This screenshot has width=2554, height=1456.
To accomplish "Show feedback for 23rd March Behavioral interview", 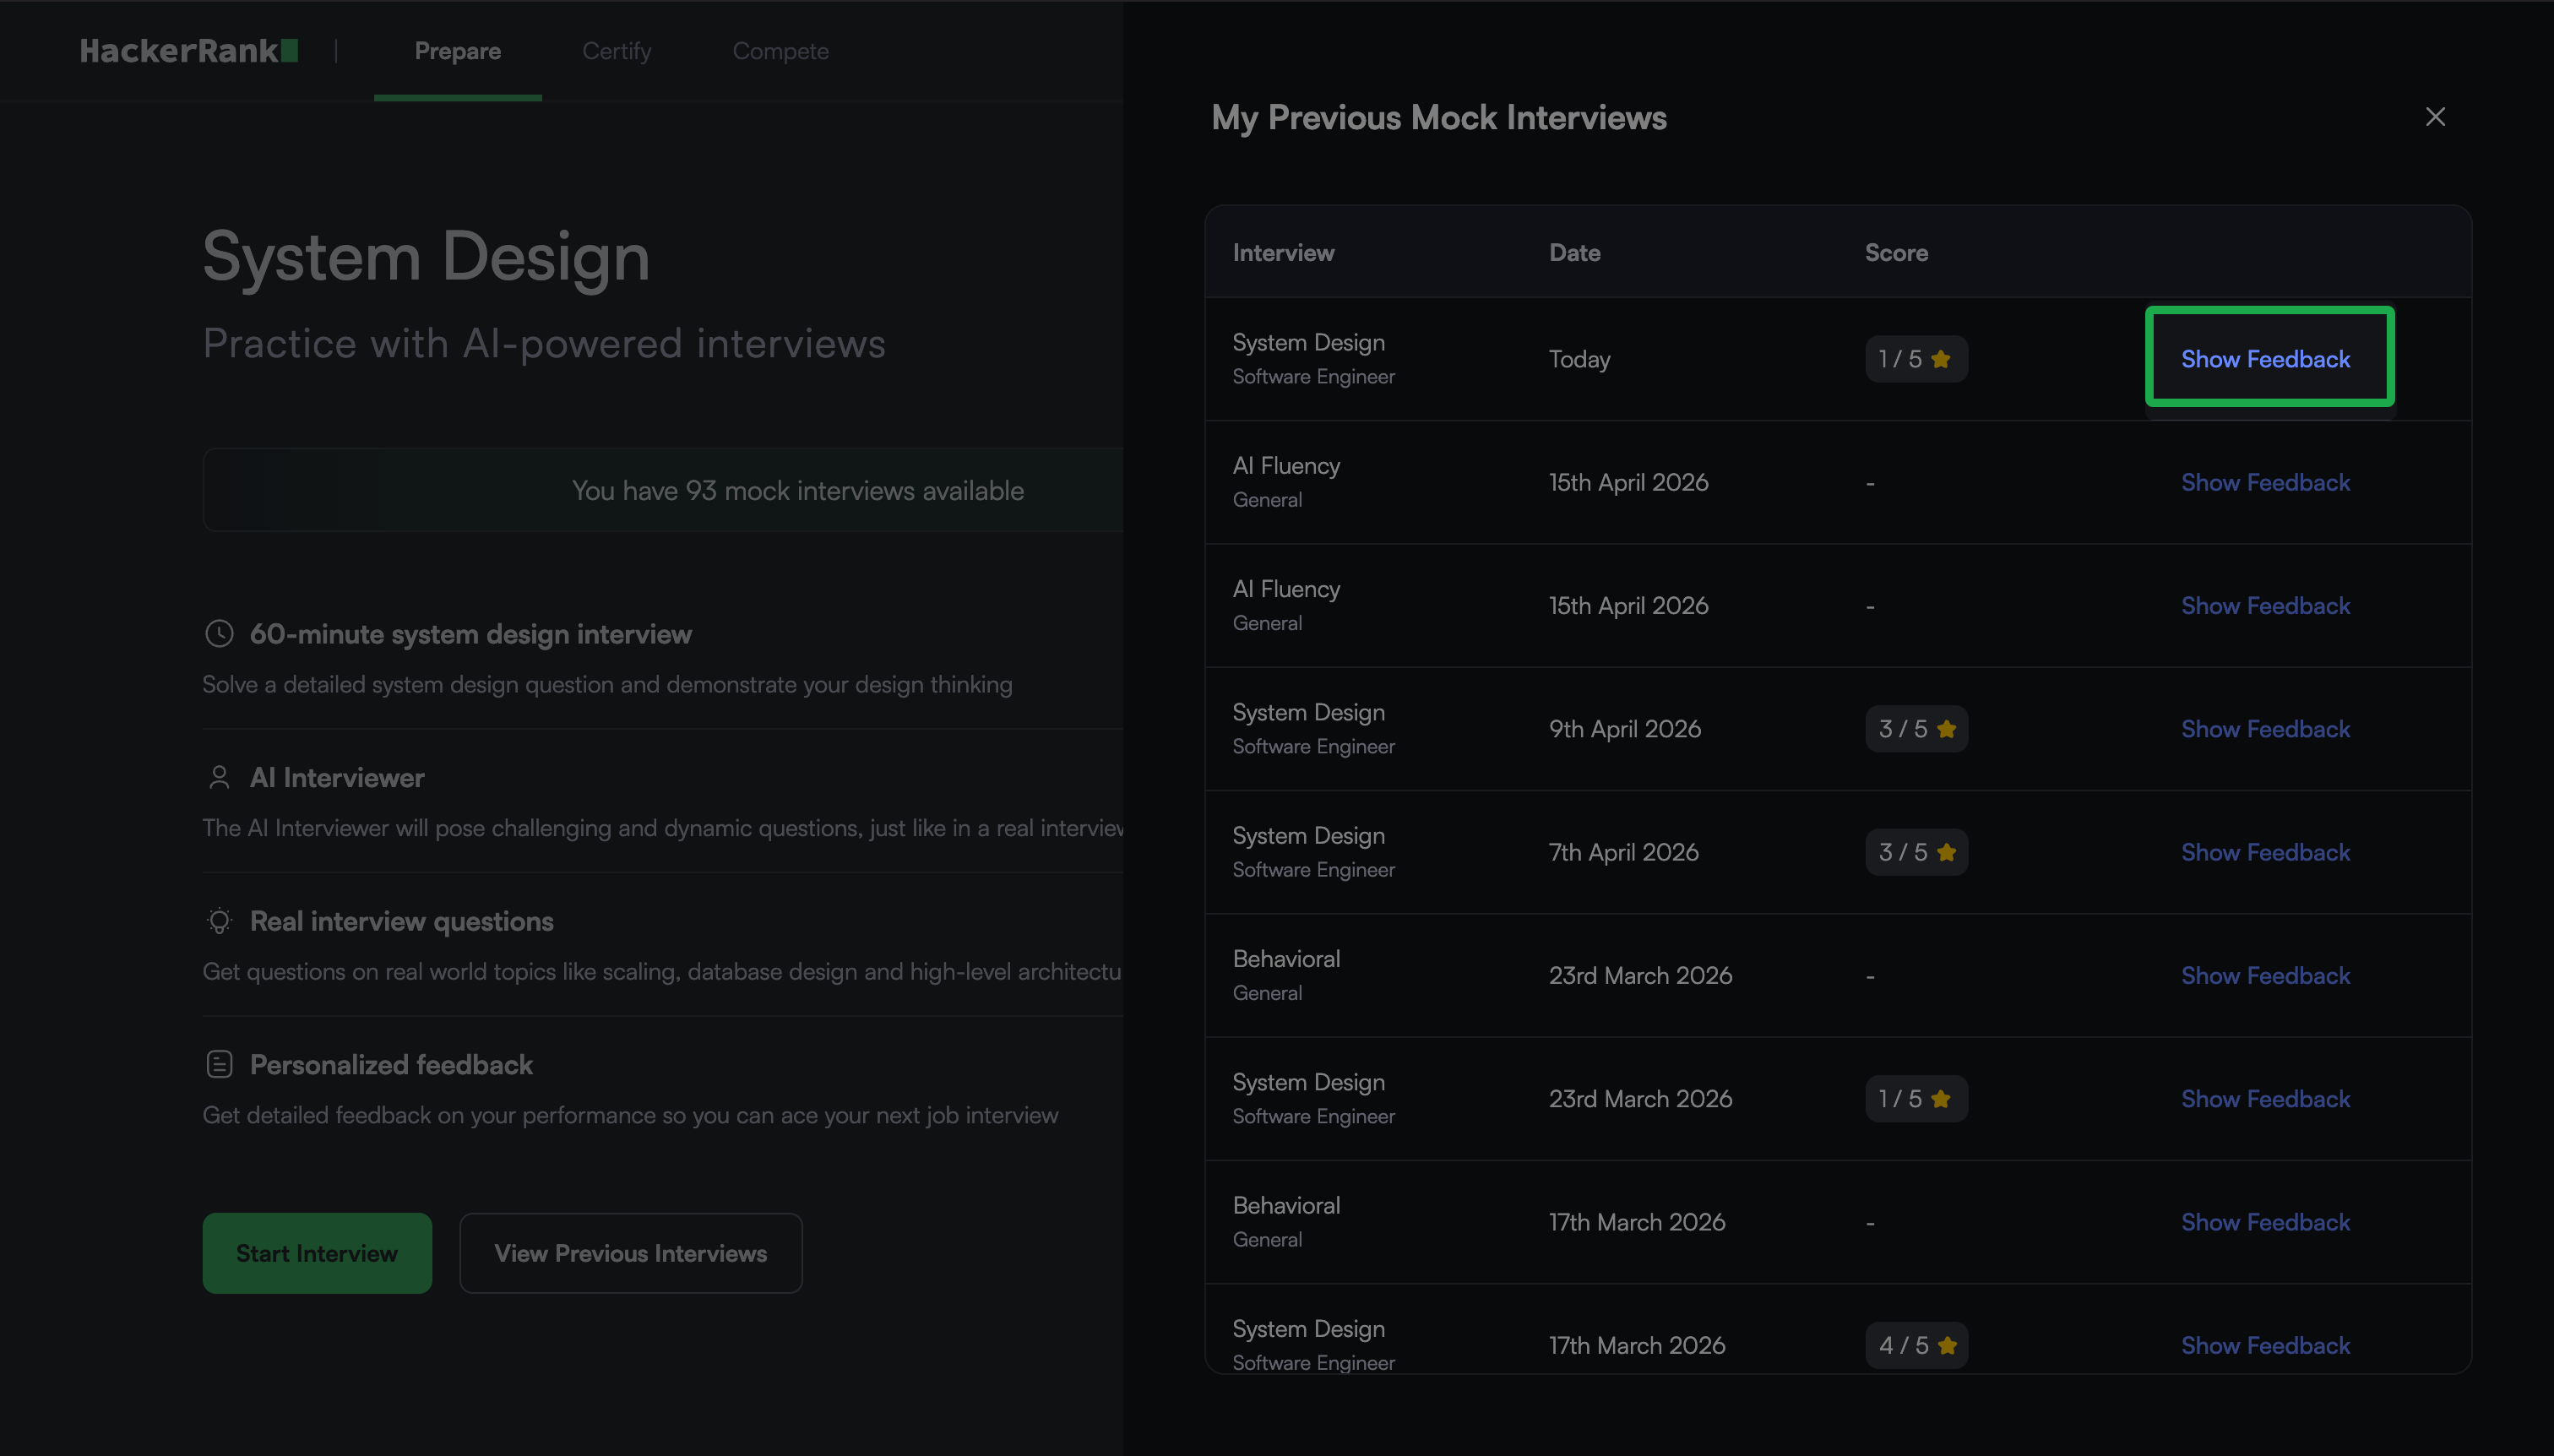I will coord(2265,975).
